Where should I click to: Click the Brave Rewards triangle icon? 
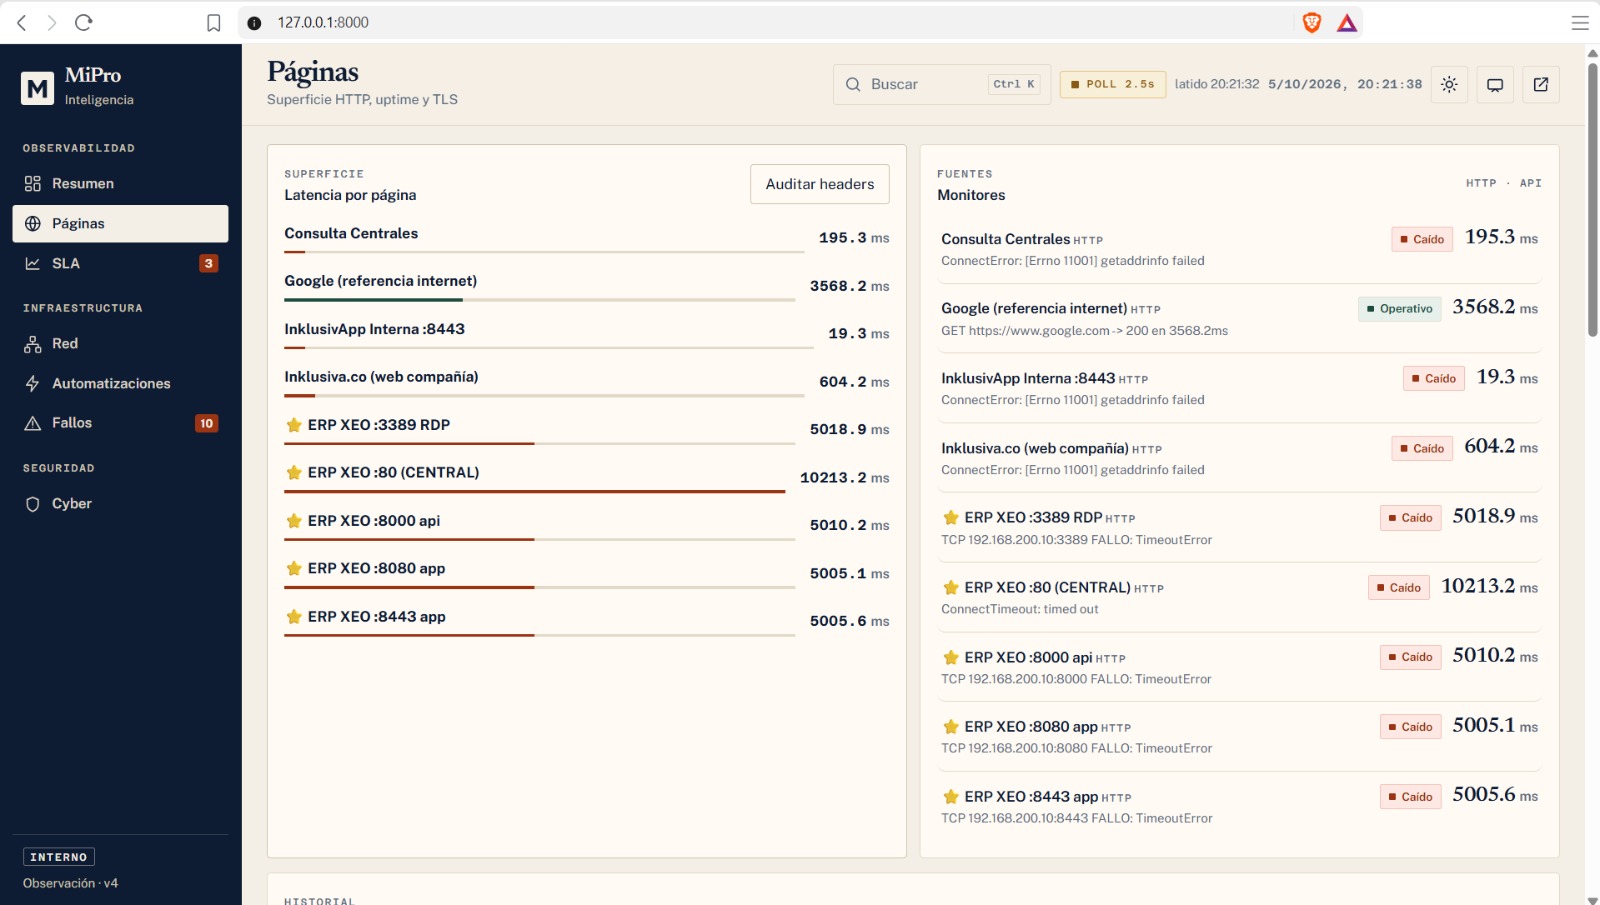[1347, 22]
